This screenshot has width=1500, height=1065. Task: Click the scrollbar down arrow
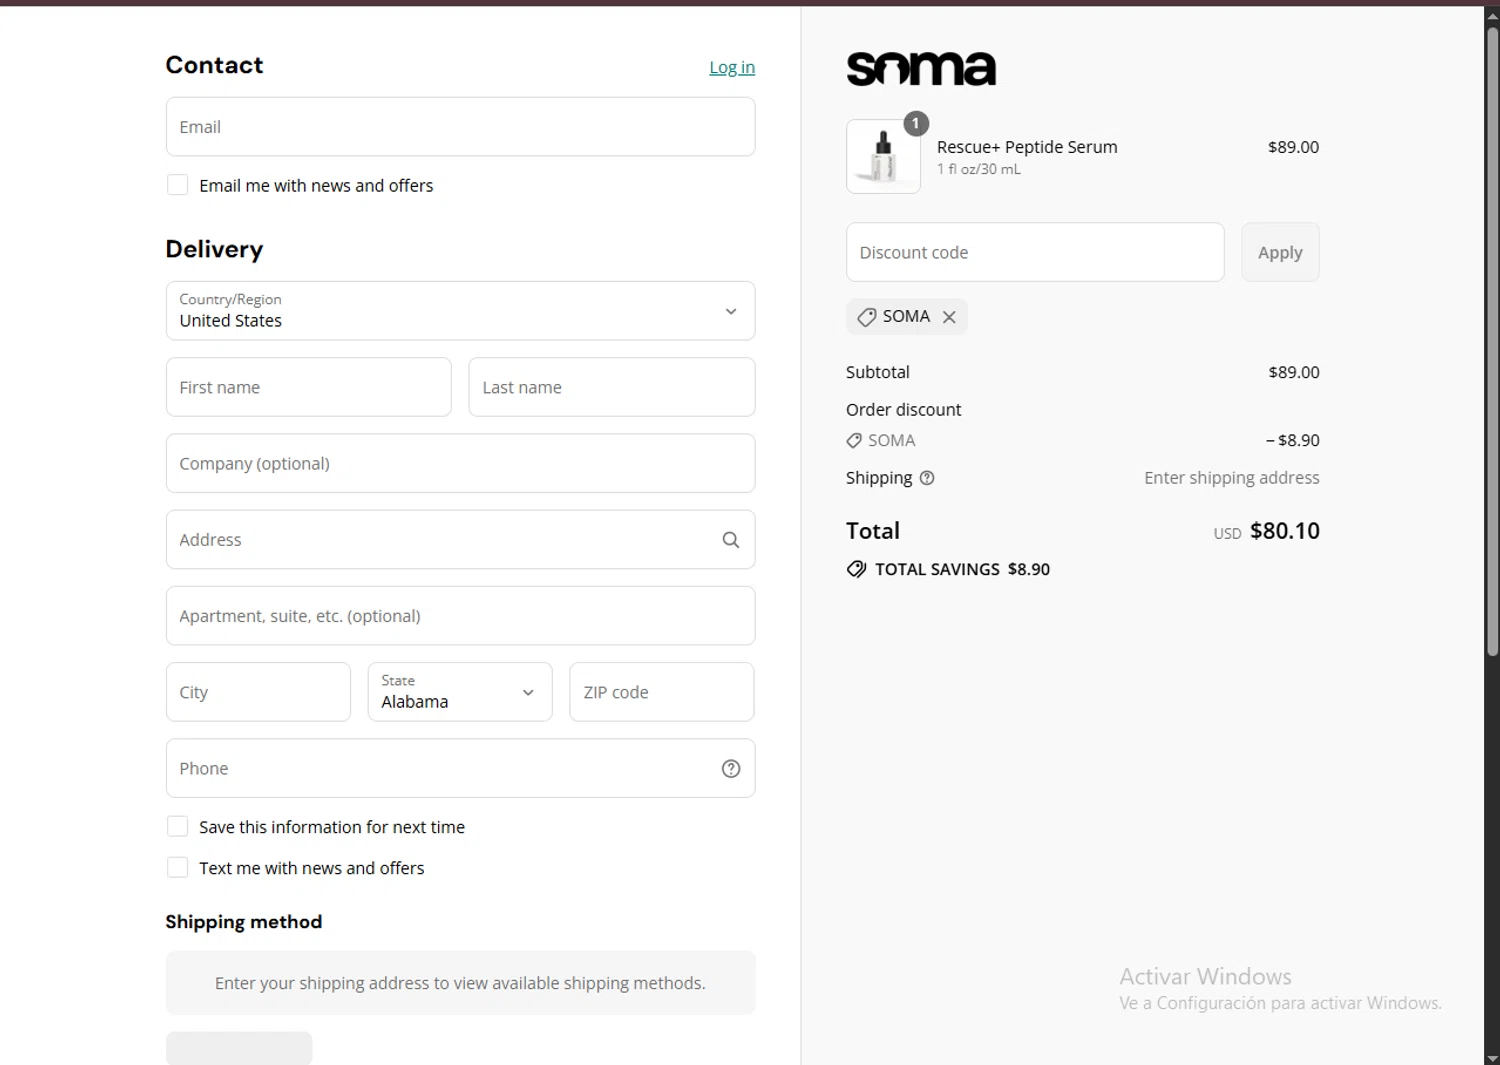pyautogui.click(x=1492, y=1058)
